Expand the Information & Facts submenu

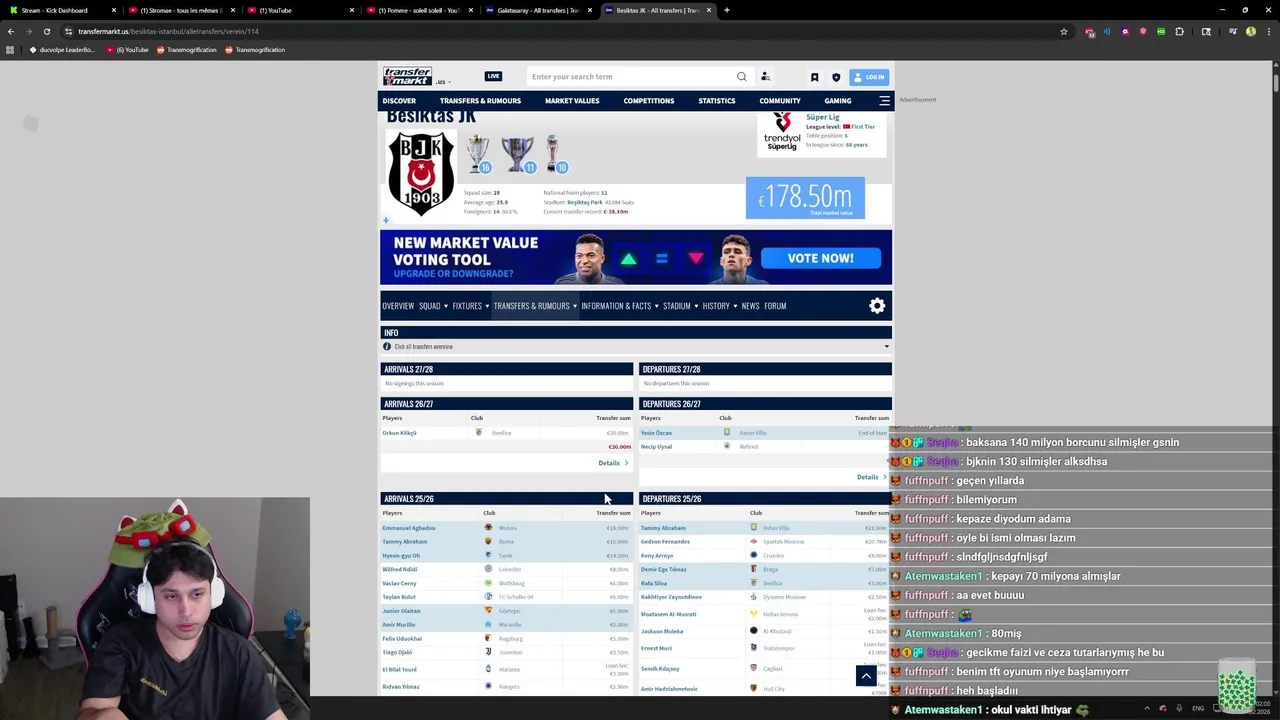click(656, 306)
